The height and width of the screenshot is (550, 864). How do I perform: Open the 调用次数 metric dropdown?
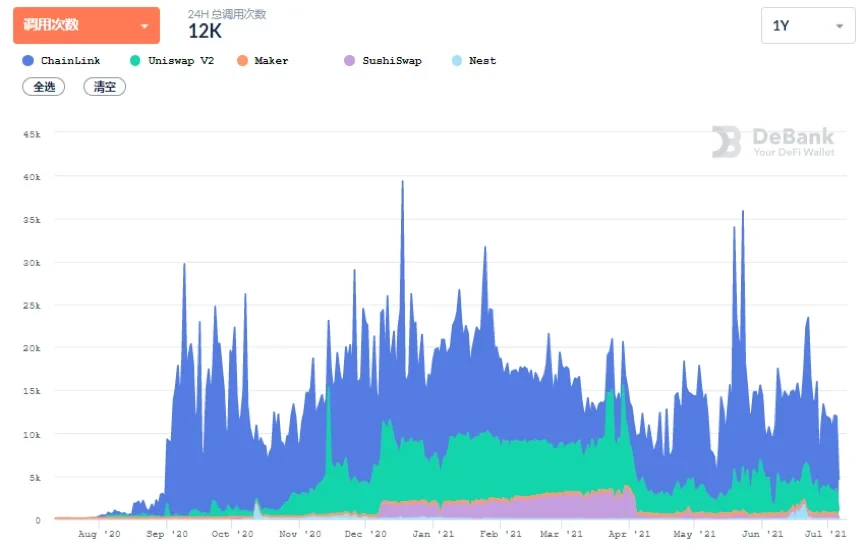click(86, 25)
